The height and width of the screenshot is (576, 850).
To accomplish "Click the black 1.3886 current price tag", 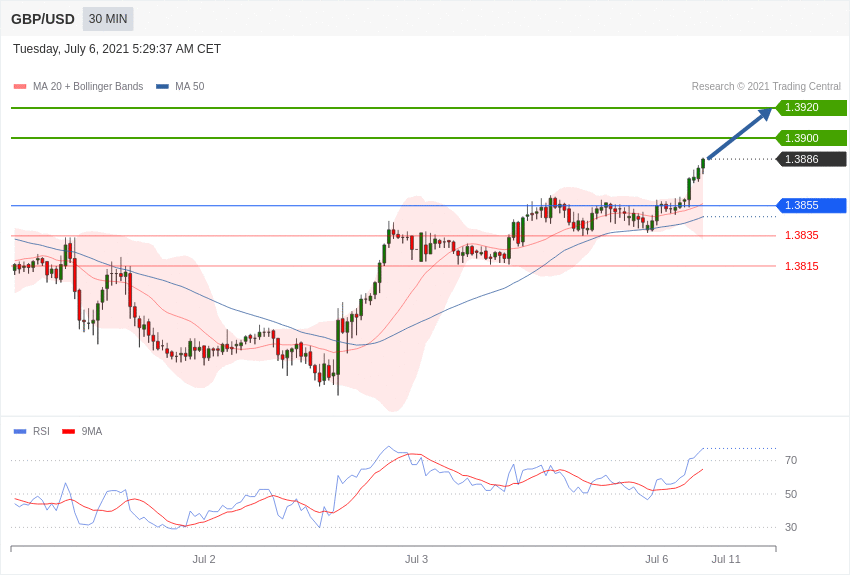I will click(811, 159).
